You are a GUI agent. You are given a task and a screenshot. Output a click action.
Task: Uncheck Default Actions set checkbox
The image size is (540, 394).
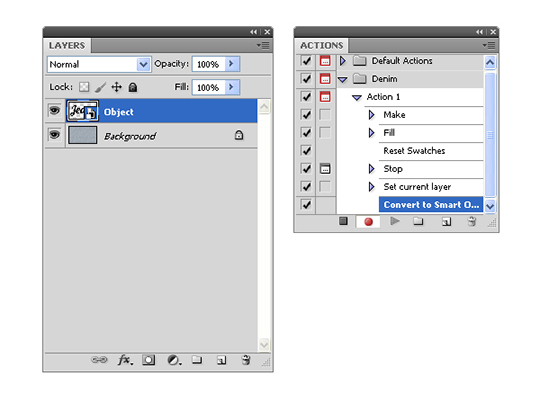(x=306, y=61)
